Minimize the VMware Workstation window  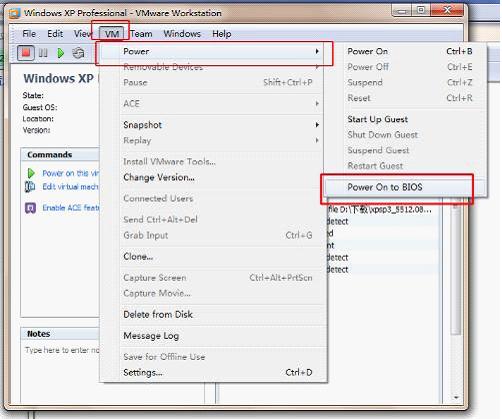point(402,11)
